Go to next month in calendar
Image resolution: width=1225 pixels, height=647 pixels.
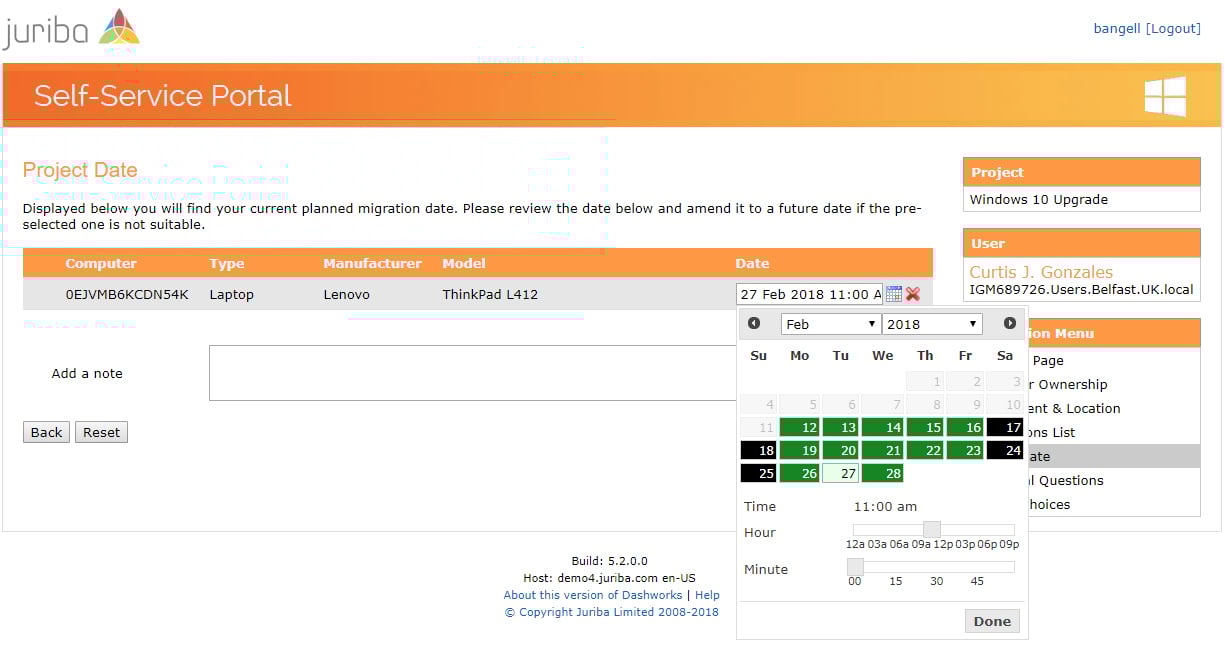point(1009,323)
